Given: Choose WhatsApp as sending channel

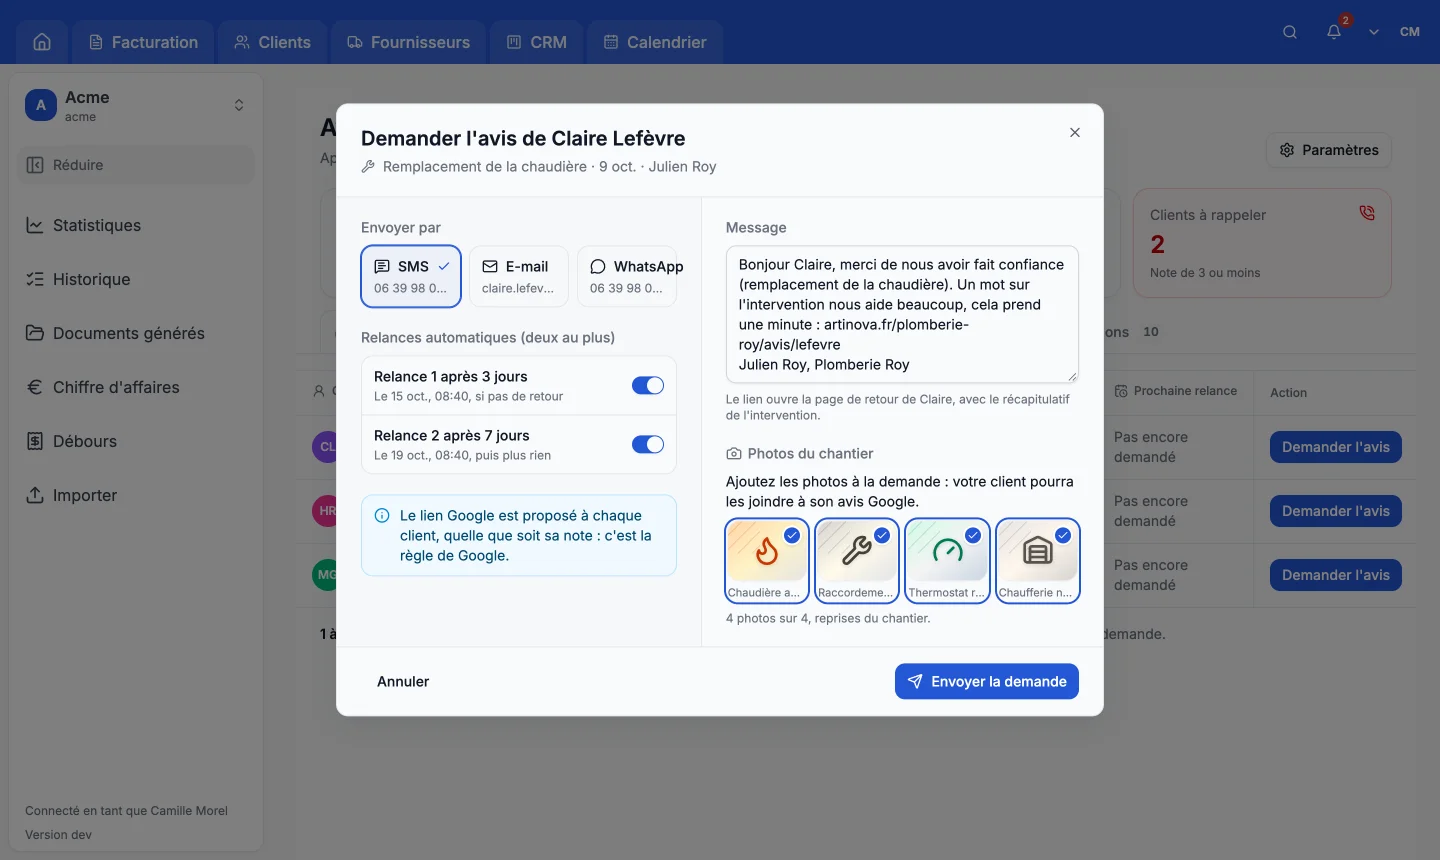Looking at the screenshot, I should 627,276.
